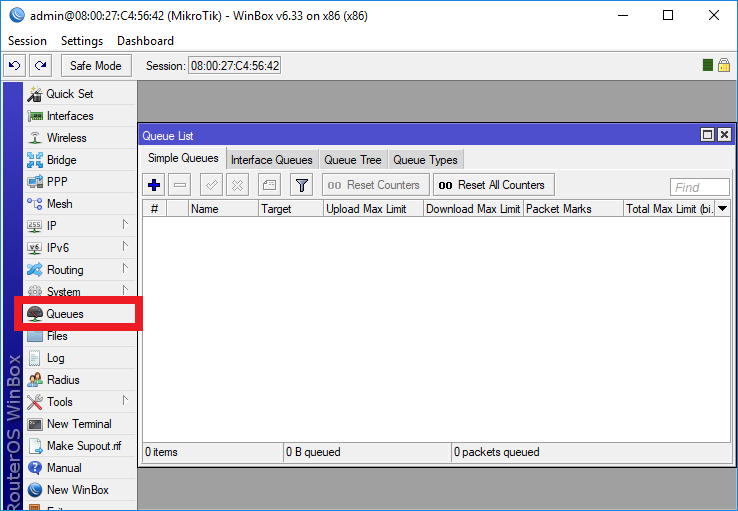Open New Terminal from sidebar
The width and height of the screenshot is (738, 511).
(x=80, y=424)
